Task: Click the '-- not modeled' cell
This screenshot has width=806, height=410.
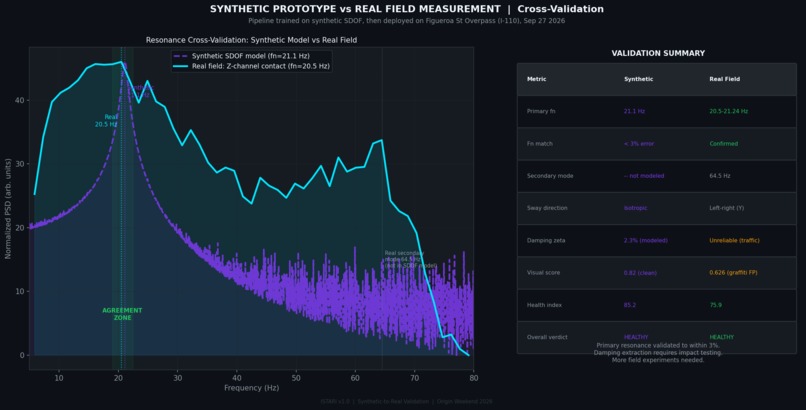Action: 644,176
